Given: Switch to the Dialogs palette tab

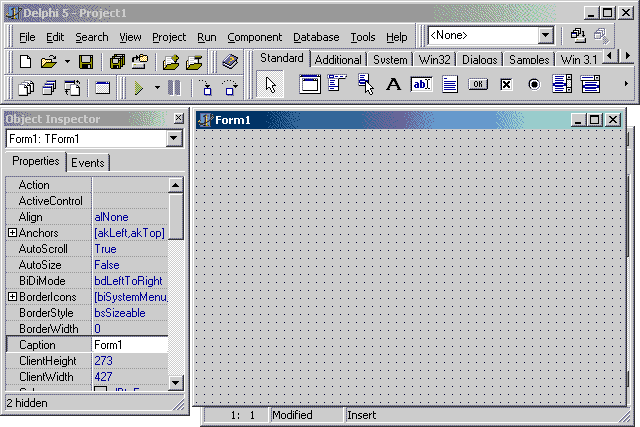Looking at the screenshot, I should [x=480, y=60].
